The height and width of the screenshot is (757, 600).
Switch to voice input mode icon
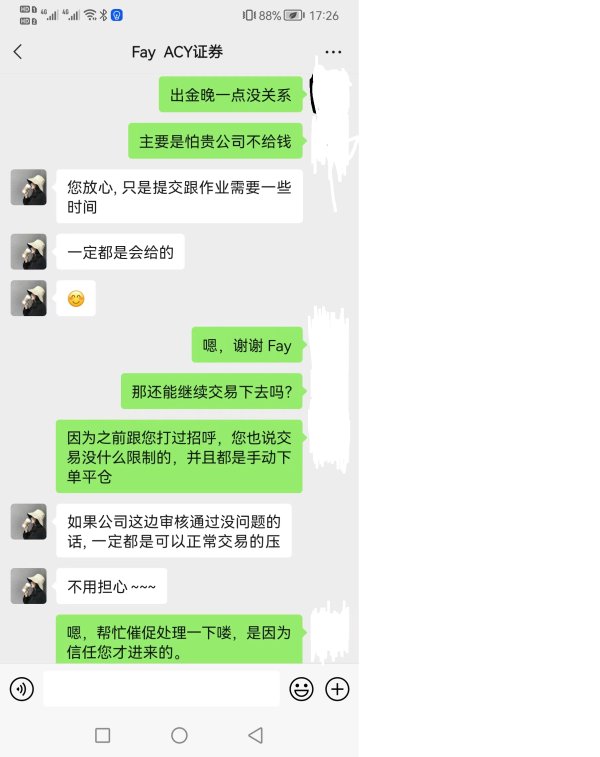click(22, 689)
